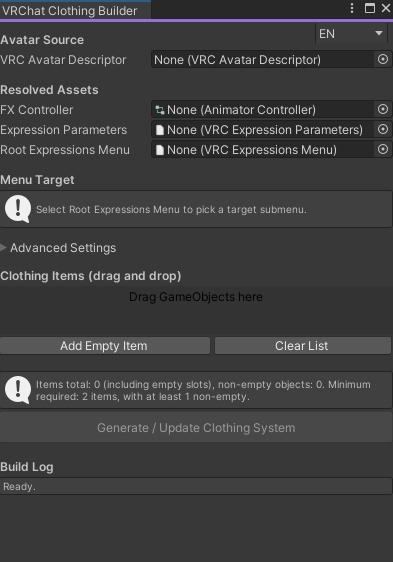
Task: Click the Avatar Source heading
Action: (42, 40)
